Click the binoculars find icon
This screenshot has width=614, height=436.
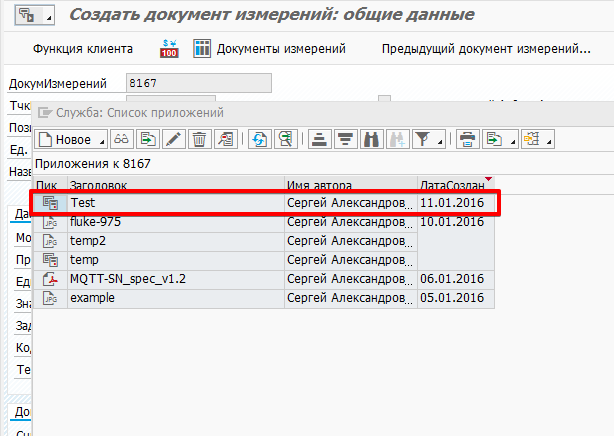[x=372, y=140]
